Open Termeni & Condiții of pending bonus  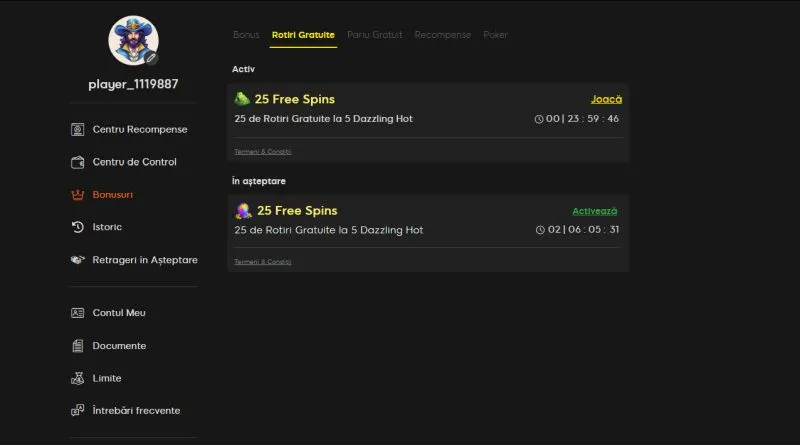pos(263,262)
